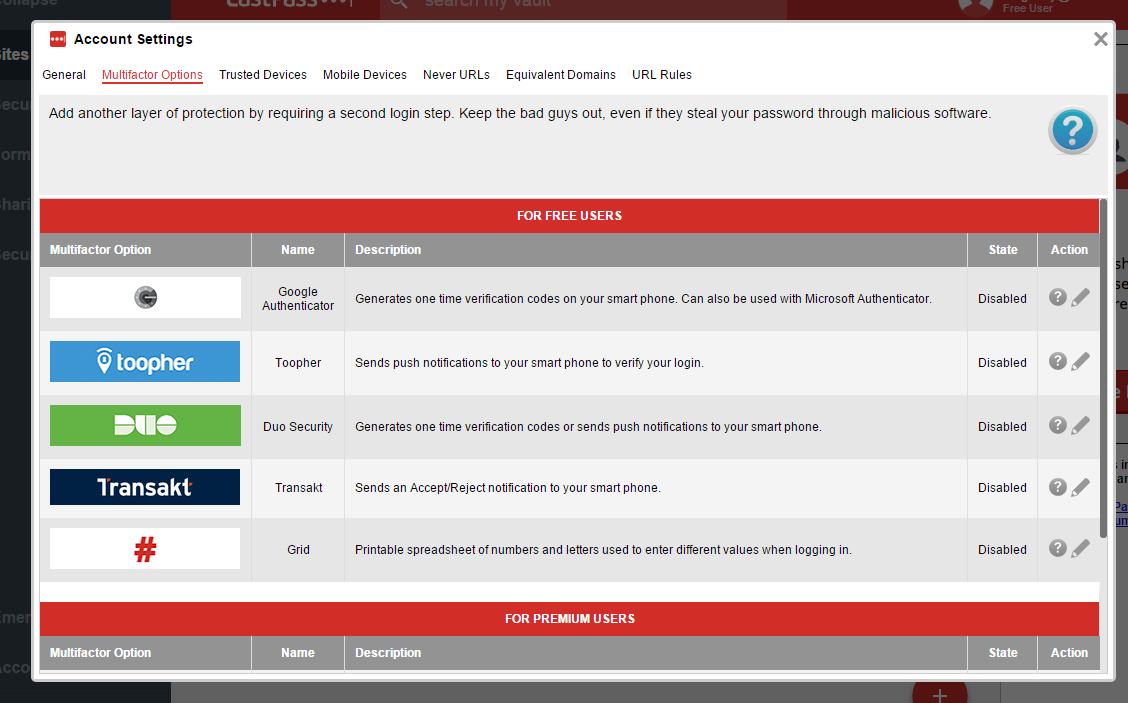Edit Transakt settings with pencil icon
Viewport: 1128px width, 703px height.
(x=1080, y=487)
